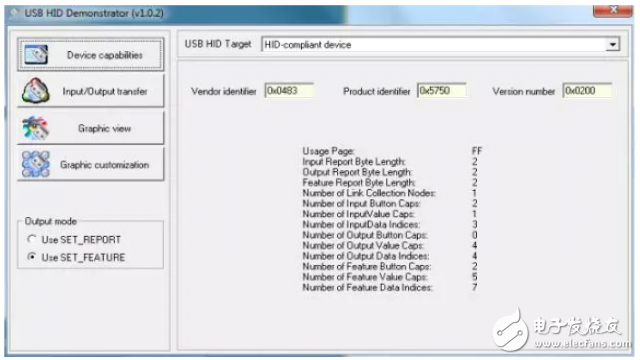Select the Use SET_REPORT radio button
This screenshot has width=640, height=360.
pos(31,239)
